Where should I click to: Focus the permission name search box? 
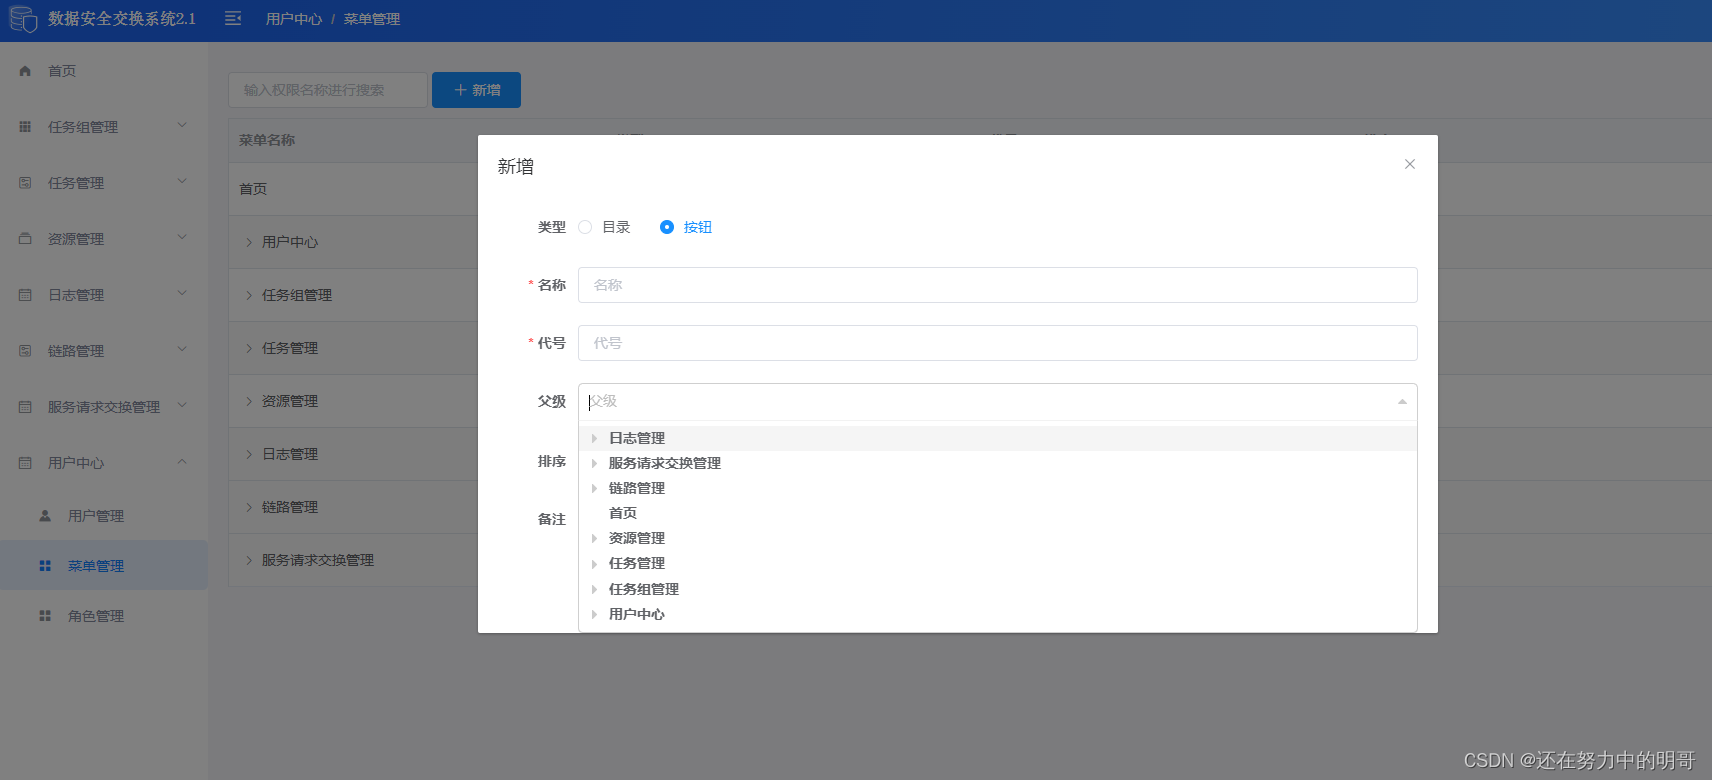coord(328,90)
